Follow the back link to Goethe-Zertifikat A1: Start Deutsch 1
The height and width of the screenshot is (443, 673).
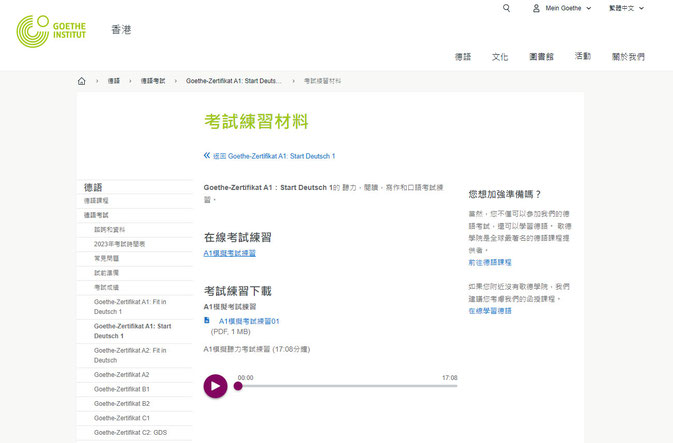point(274,156)
